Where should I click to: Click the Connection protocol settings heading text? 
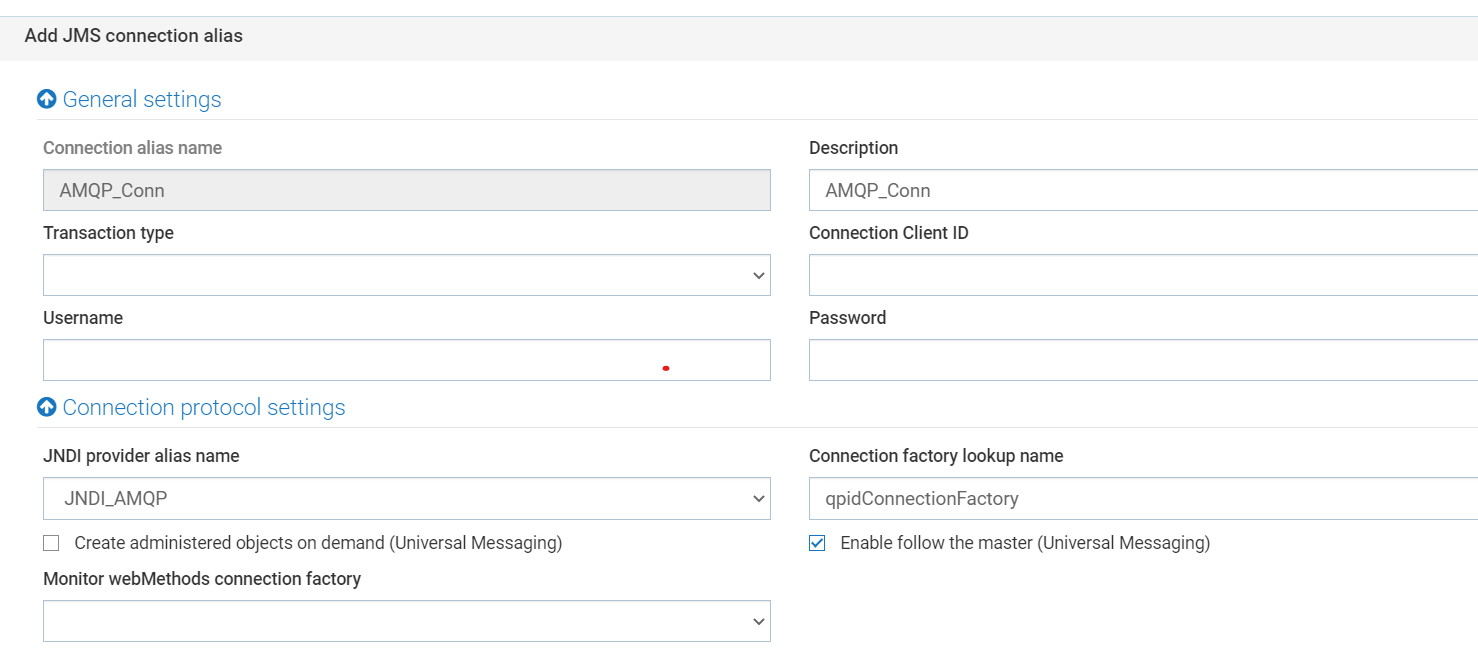coord(204,407)
